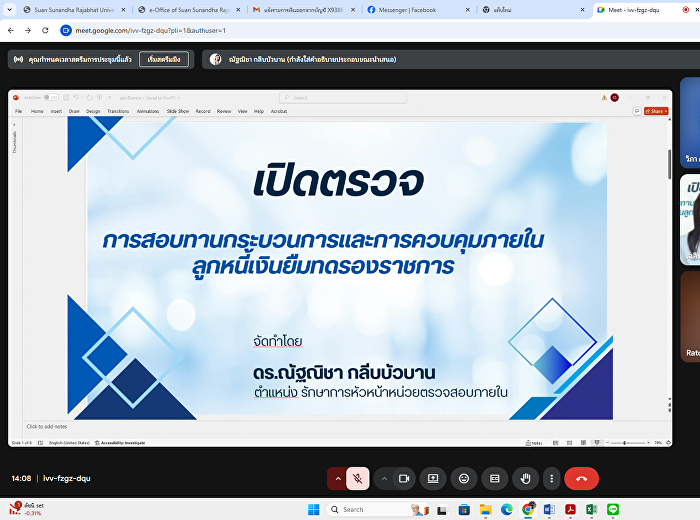This screenshot has width=700, height=520.
Task: Click the PowerPoint zoom slider
Action: pos(627,443)
